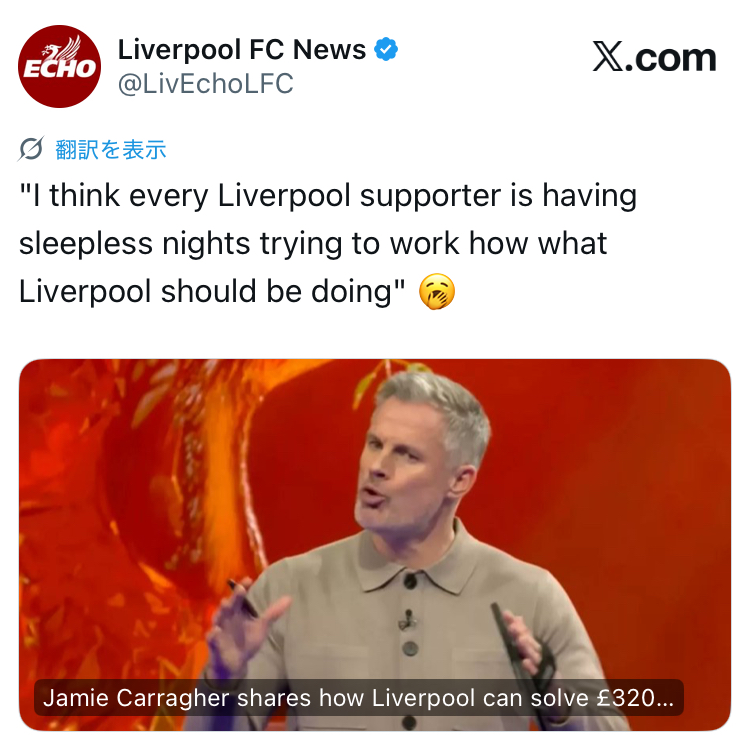The width and height of the screenshot is (750, 735).
Task: Click the yawning face emoji
Action: pyautogui.click(x=437, y=292)
